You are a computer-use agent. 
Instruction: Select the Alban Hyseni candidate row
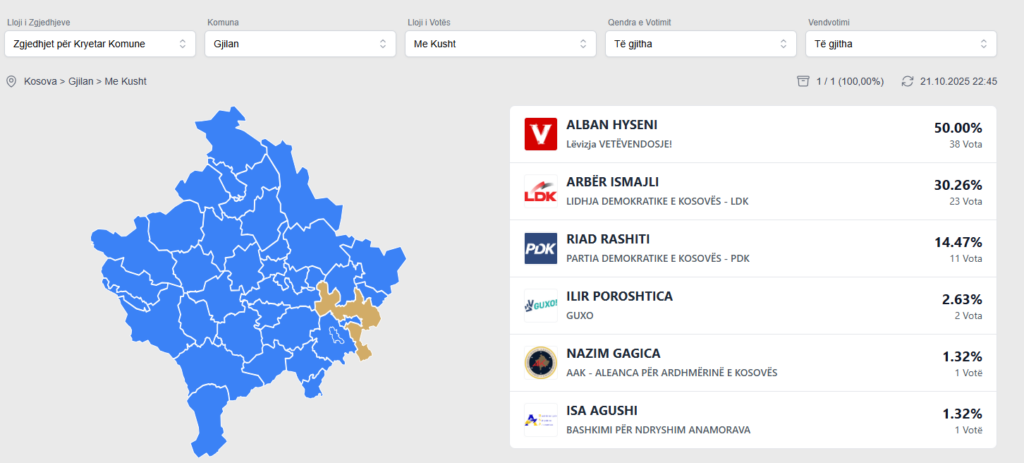click(752, 134)
